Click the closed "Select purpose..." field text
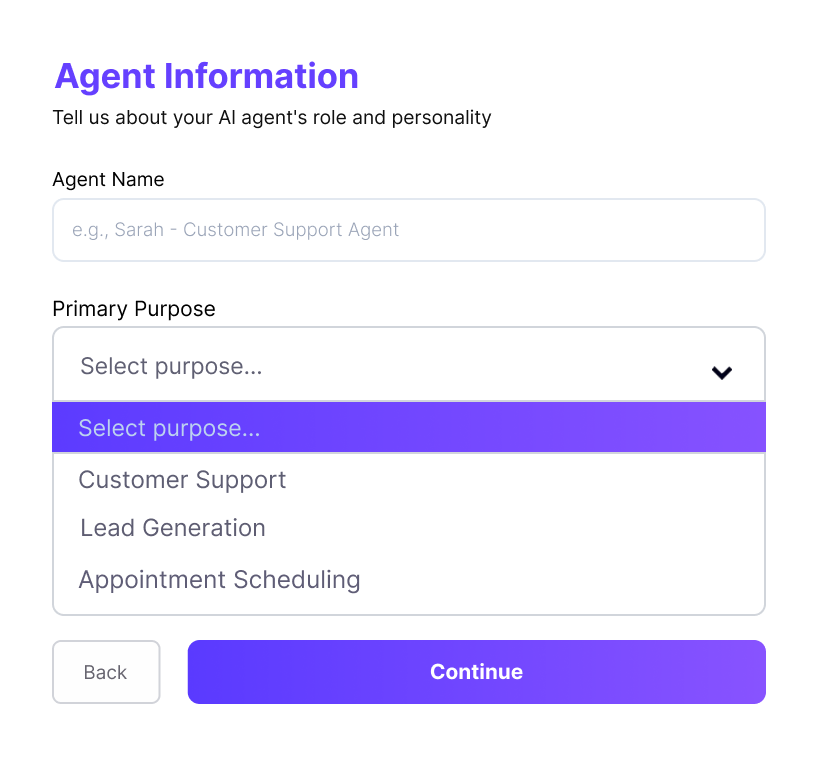 (171, 366)
